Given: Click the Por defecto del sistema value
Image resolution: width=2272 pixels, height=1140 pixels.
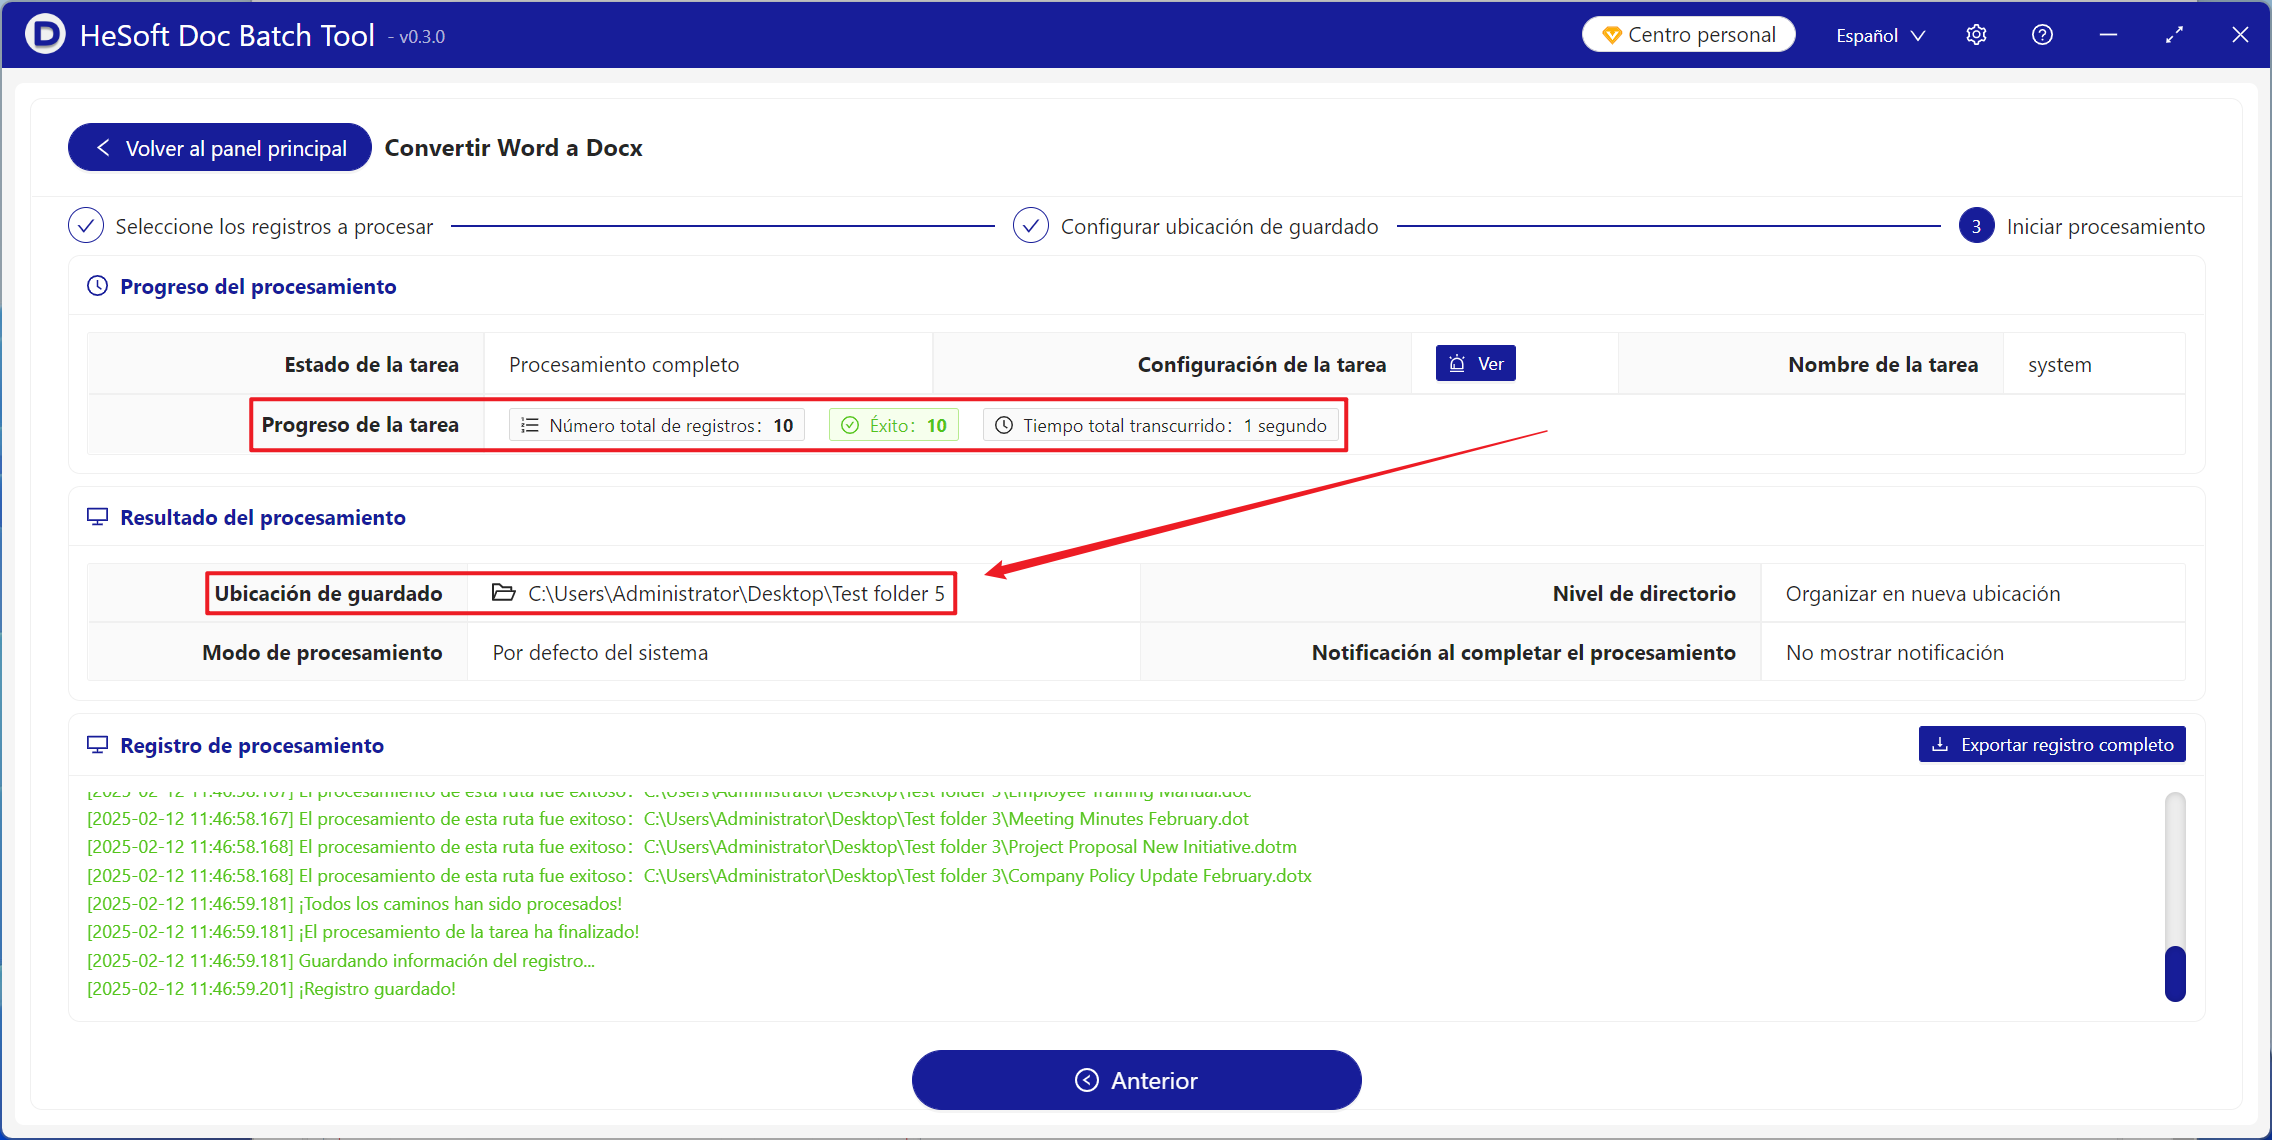Looking at the screenshot, I should point(600,653).
